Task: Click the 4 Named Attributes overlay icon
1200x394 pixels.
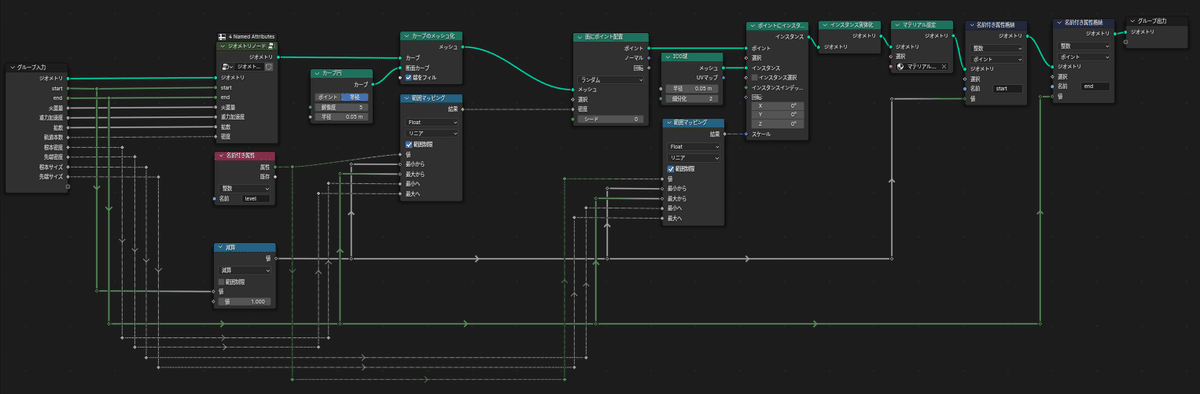Action: (222, 36)
